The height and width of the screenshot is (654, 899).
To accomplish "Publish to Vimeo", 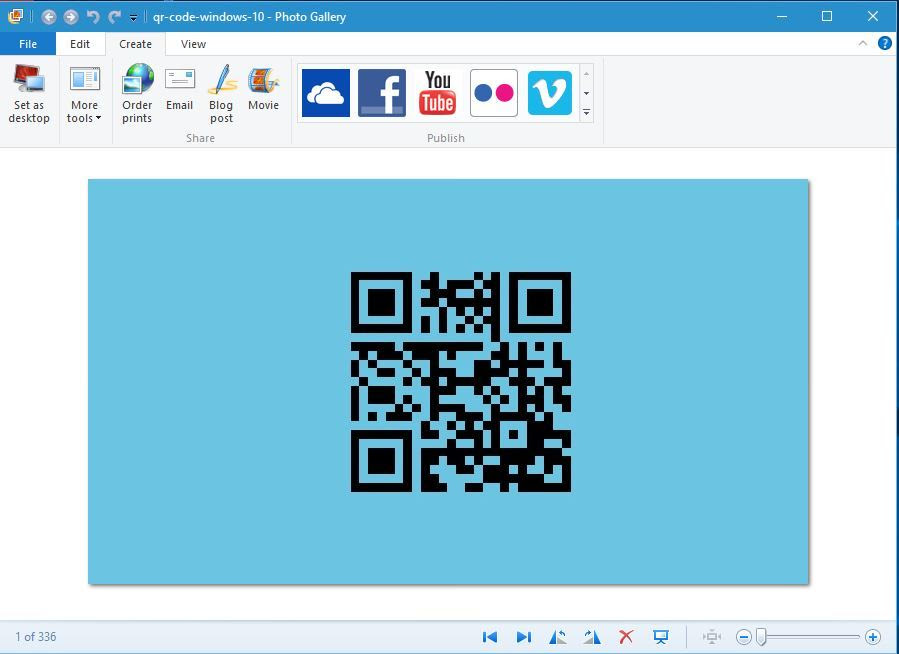I will [549, 93].
